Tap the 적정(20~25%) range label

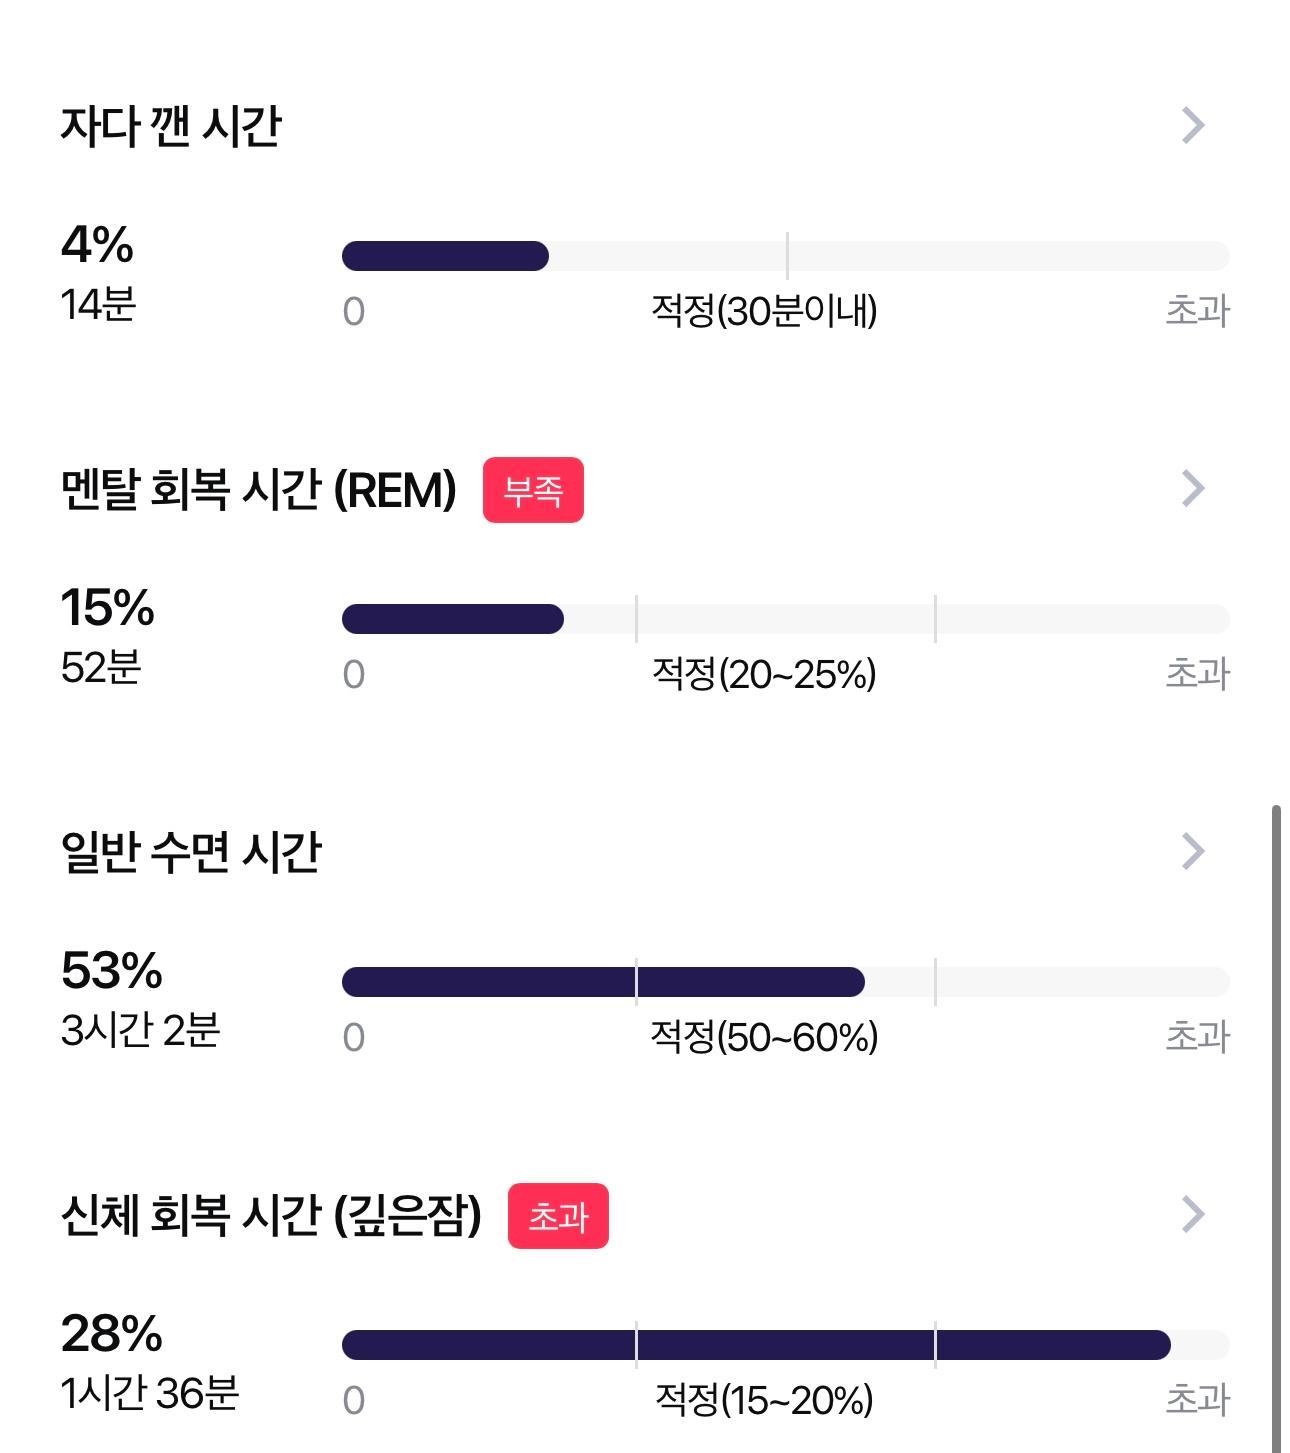[x=764, y=674]
